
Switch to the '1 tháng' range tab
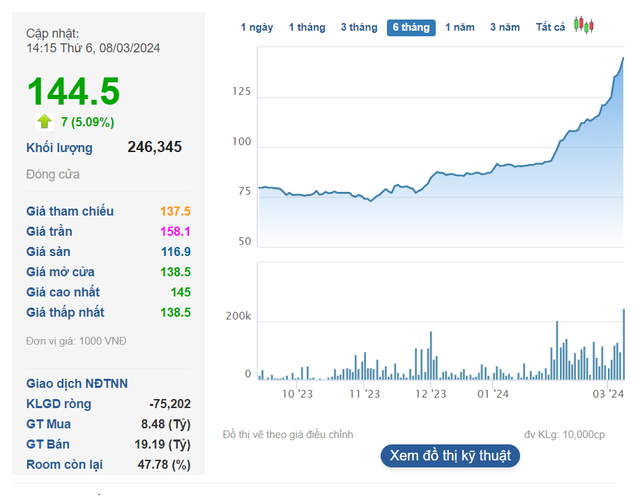tap(307, 27)
